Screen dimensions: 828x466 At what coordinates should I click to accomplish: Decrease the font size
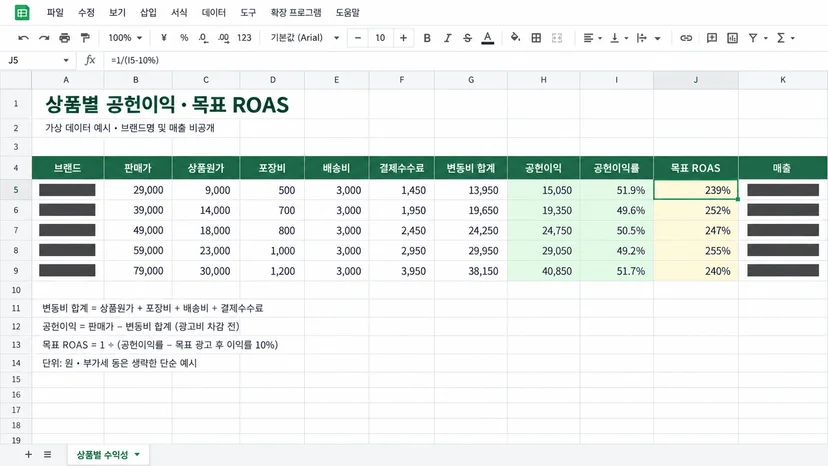pos(358,38)
